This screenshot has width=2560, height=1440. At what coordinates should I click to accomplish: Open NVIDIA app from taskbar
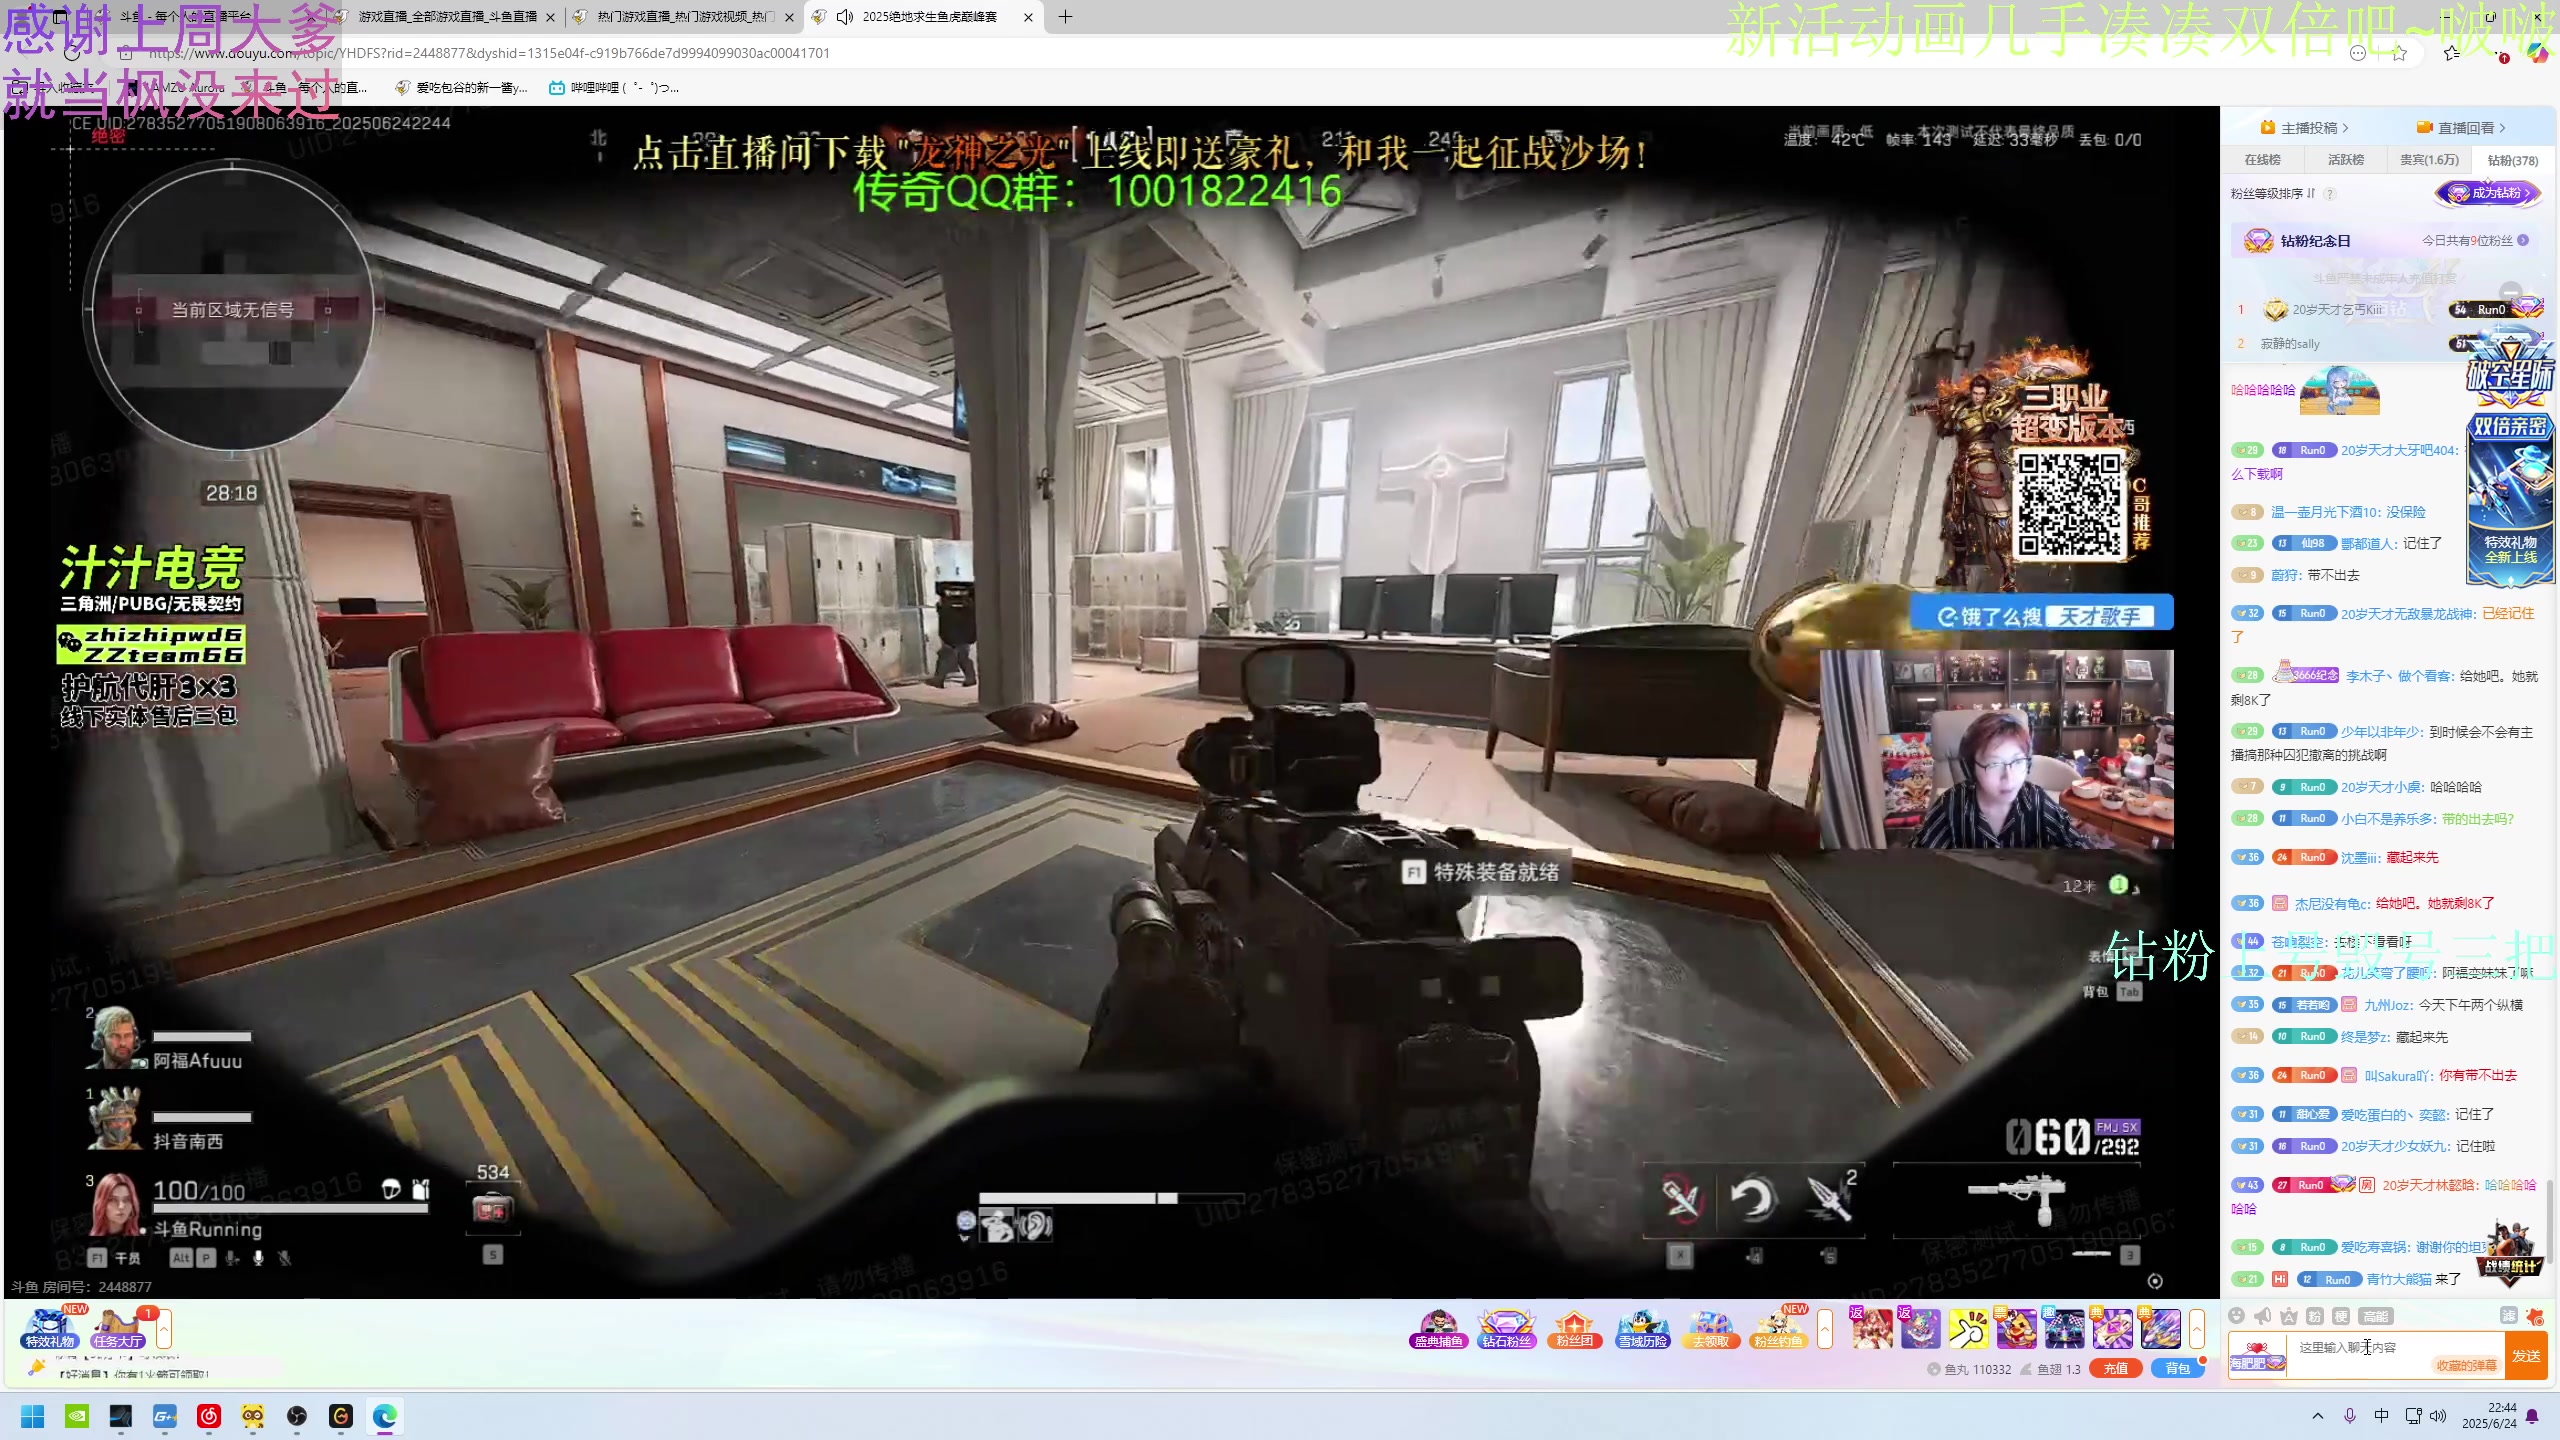pos(77,1416)
